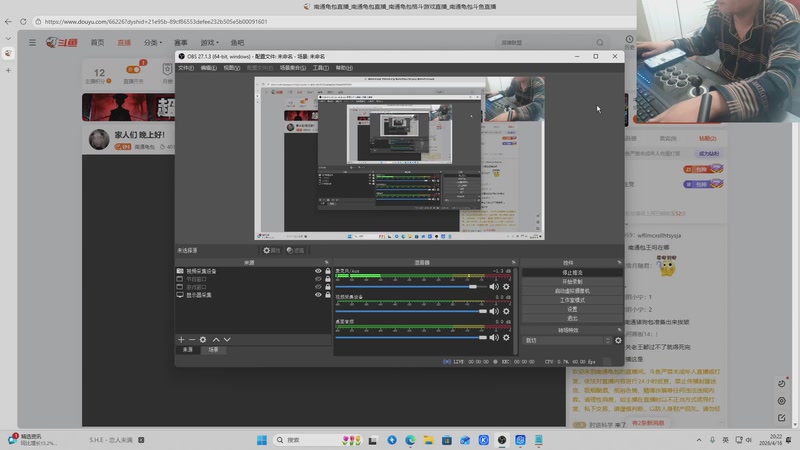Viewport: 800px width, 450px height.
Task: Click the Douyu logo in the browser
Action: (61, 42)
